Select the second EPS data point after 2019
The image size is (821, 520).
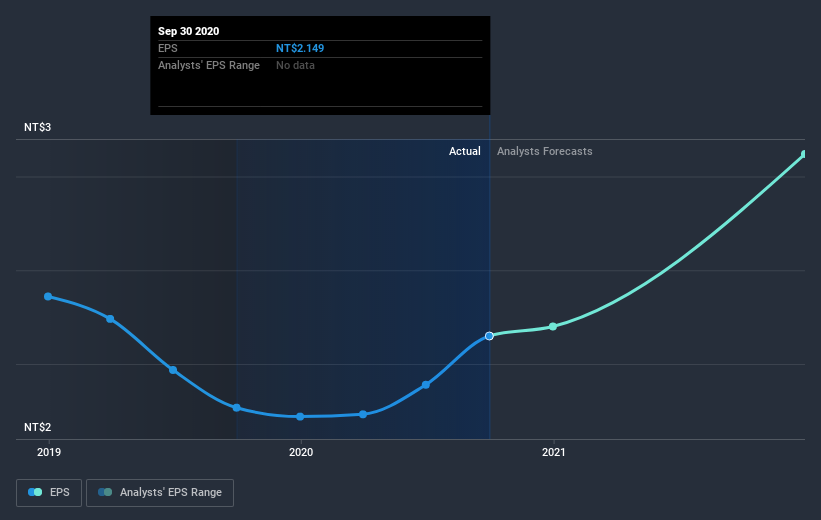[110, 319]
